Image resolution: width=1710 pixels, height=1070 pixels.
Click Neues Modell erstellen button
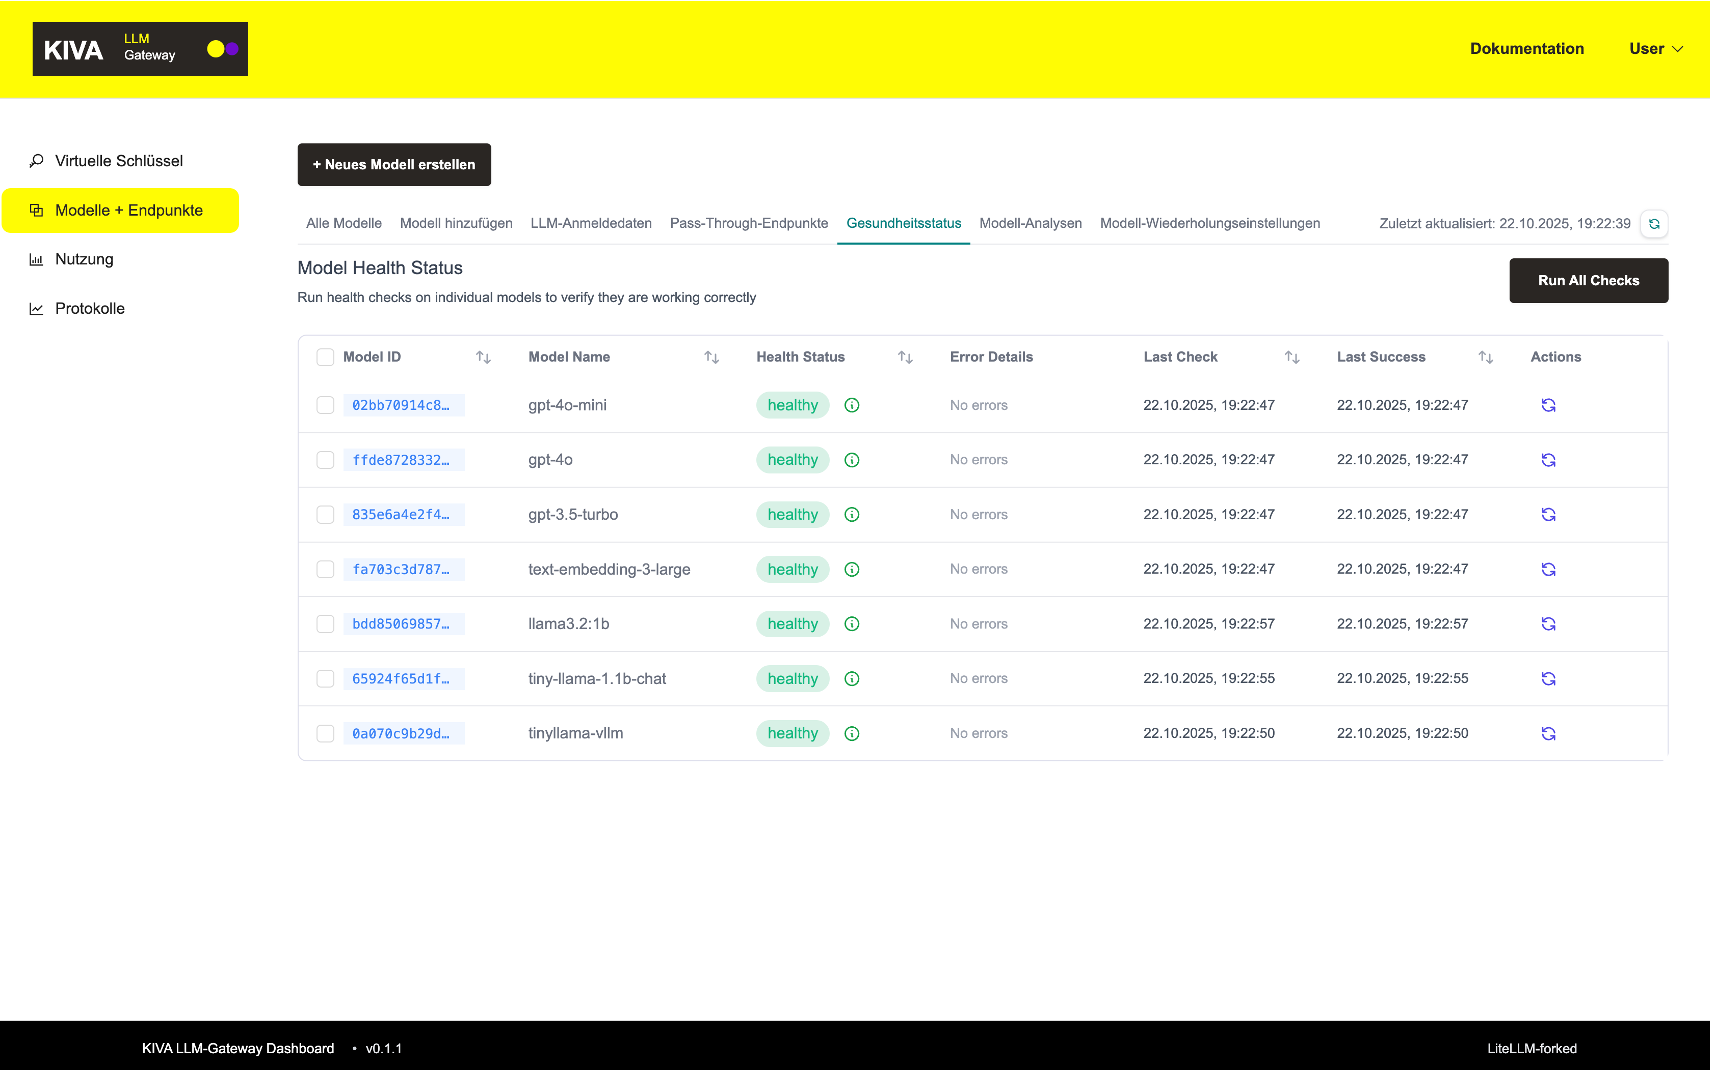(394, 165)
